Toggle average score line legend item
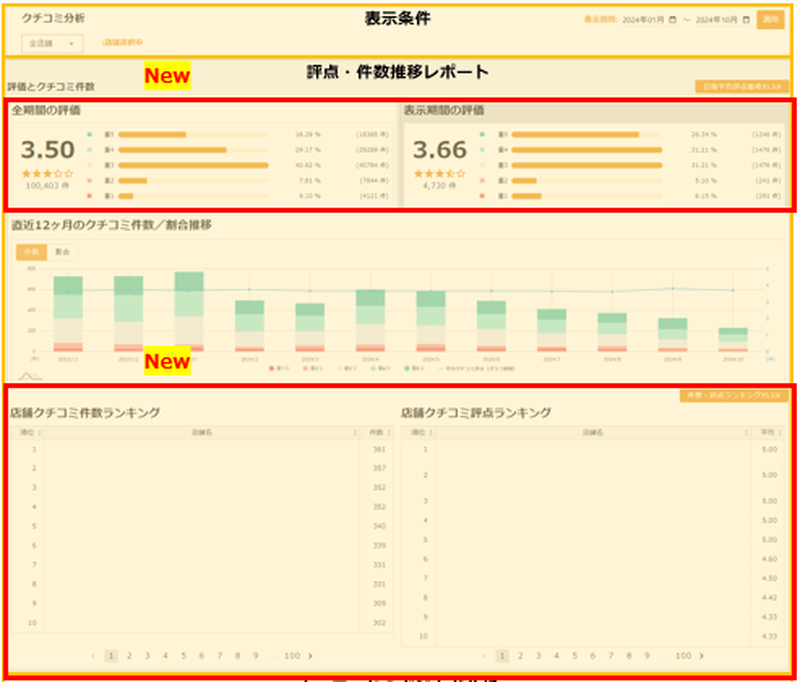 [x=448, y=369]
